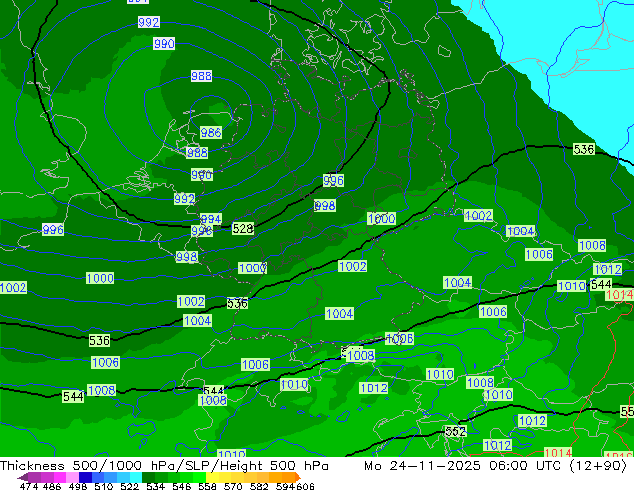Click the cyan swatch above 522 in legend
This screenshot has height=490, width=634.
(136, 477)
